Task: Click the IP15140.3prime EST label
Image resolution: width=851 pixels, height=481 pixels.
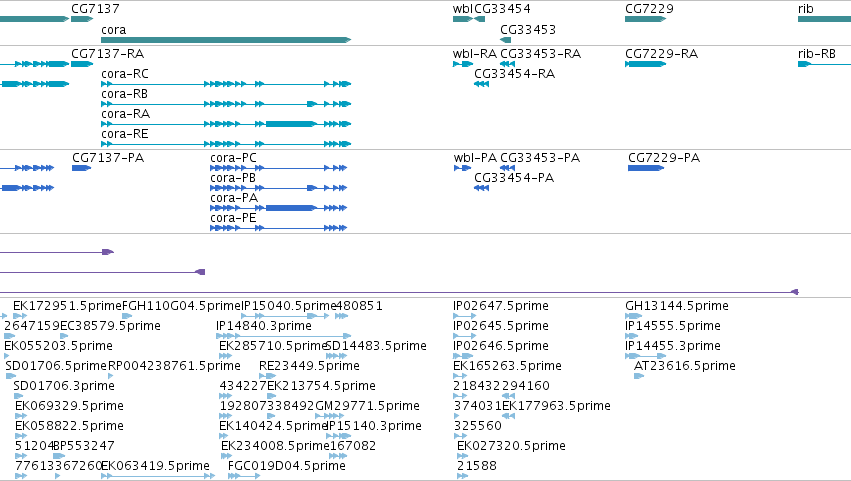Action: (x=374, y=426)
